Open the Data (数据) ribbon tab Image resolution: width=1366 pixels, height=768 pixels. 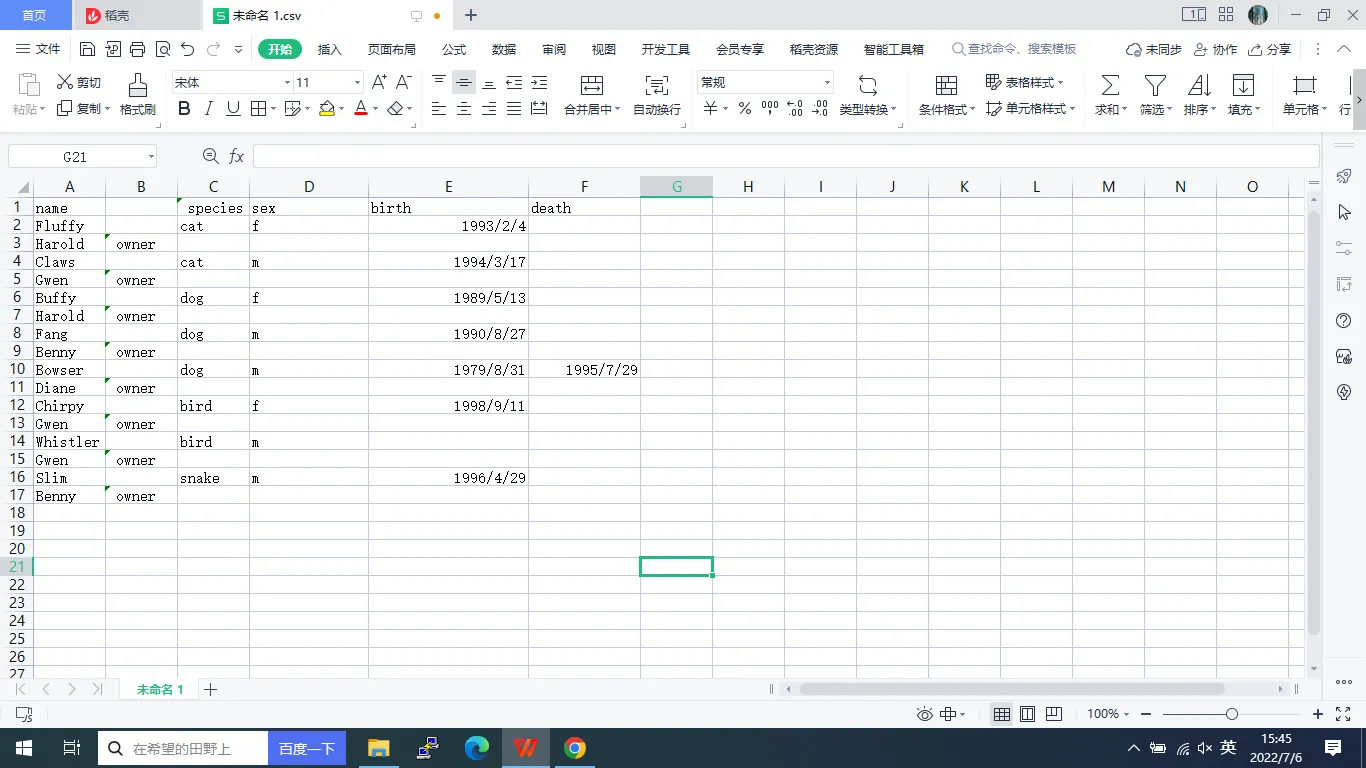(504, 49)
